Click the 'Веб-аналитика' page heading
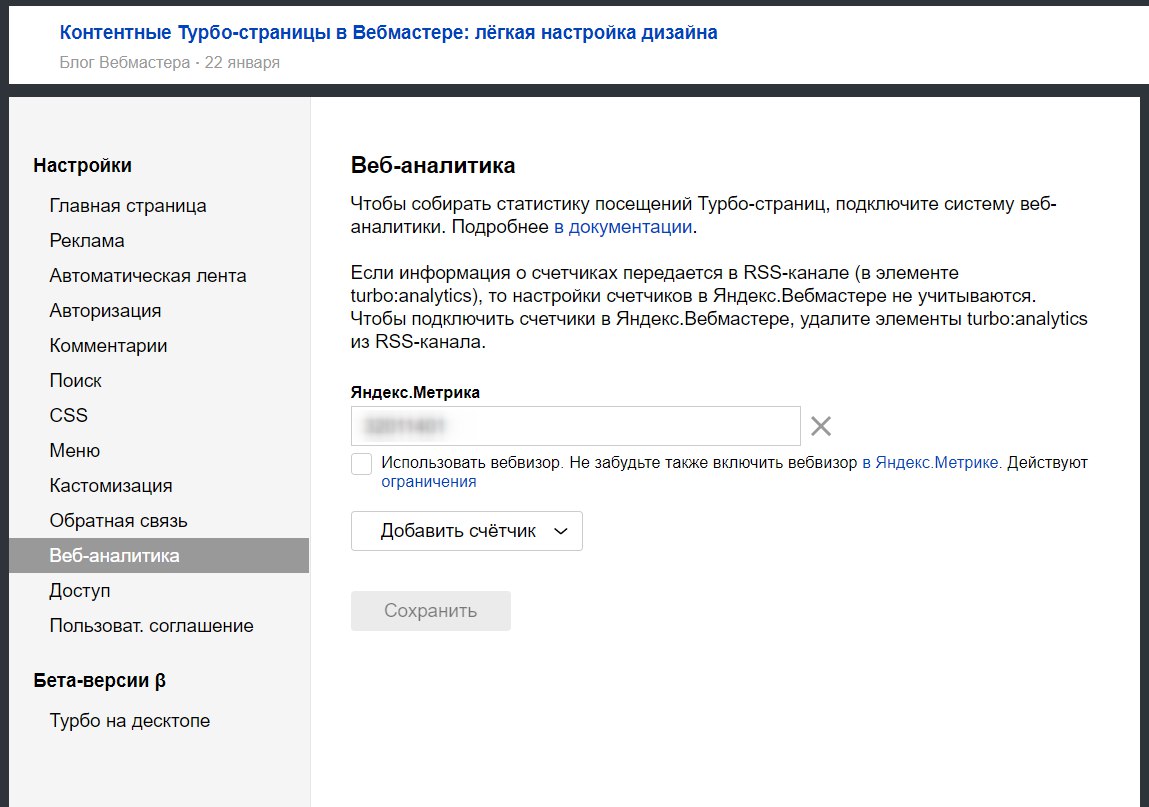The width and height of the screenshot is (1149, 807). (432, 165)
